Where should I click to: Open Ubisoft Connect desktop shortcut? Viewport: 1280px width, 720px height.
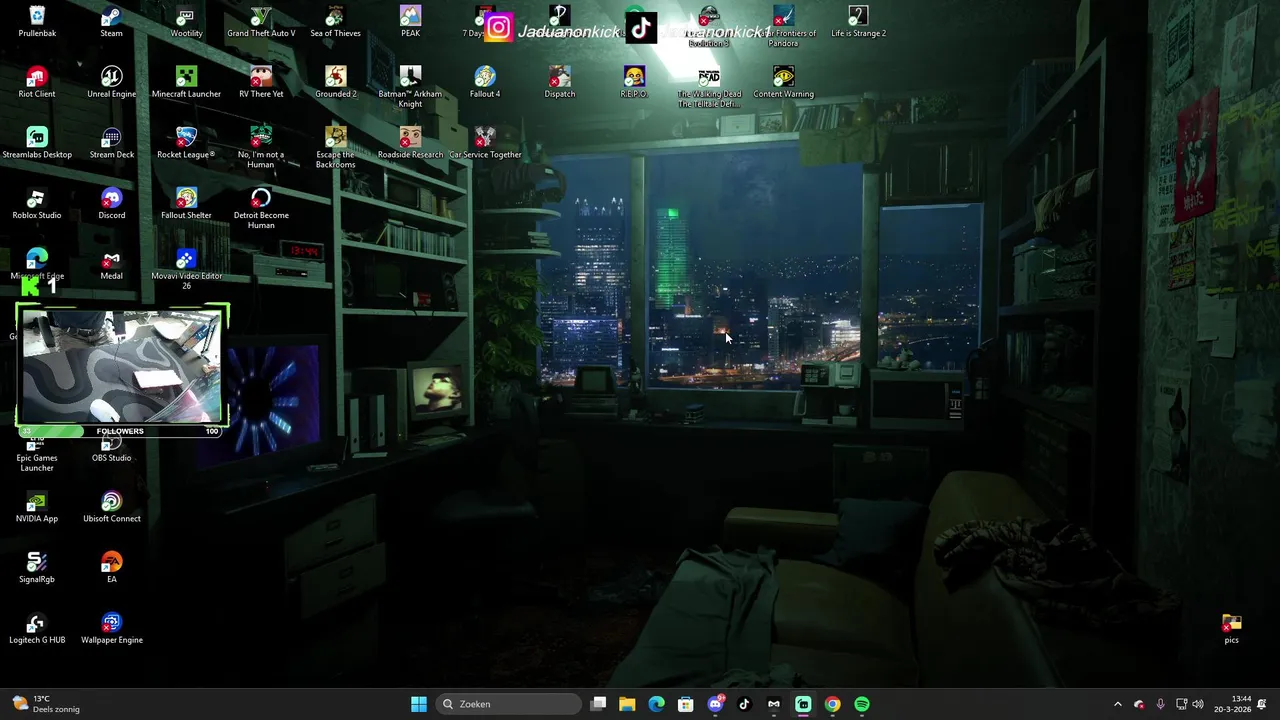click(112, 508)
